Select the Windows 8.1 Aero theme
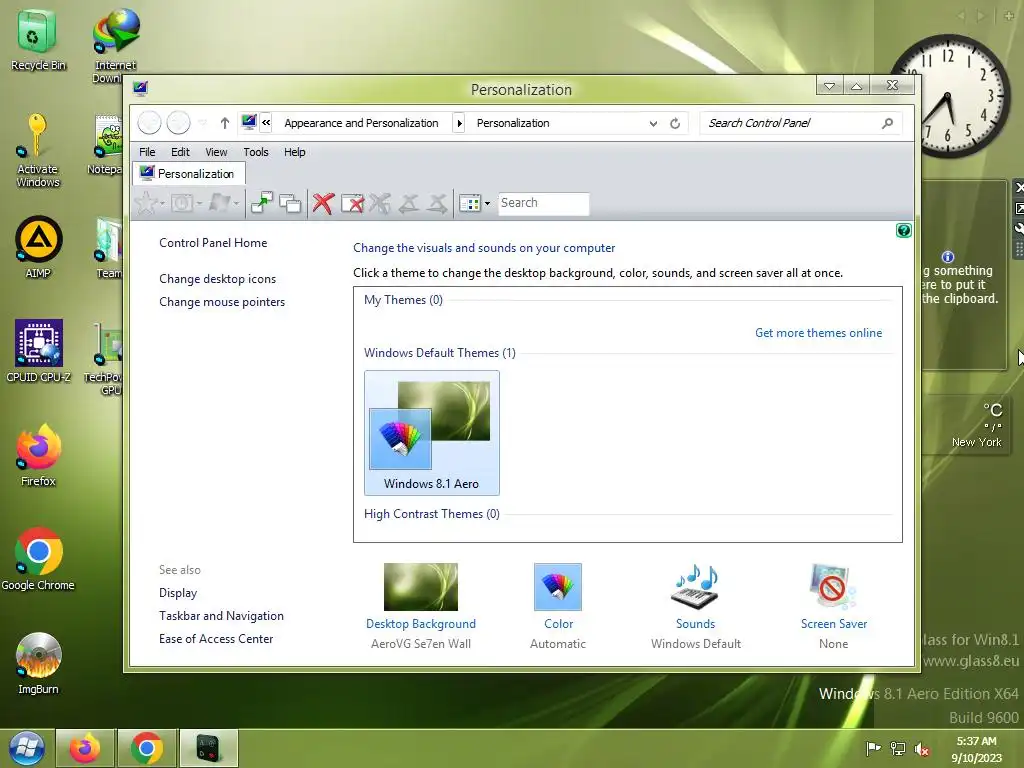 point(432,432)
